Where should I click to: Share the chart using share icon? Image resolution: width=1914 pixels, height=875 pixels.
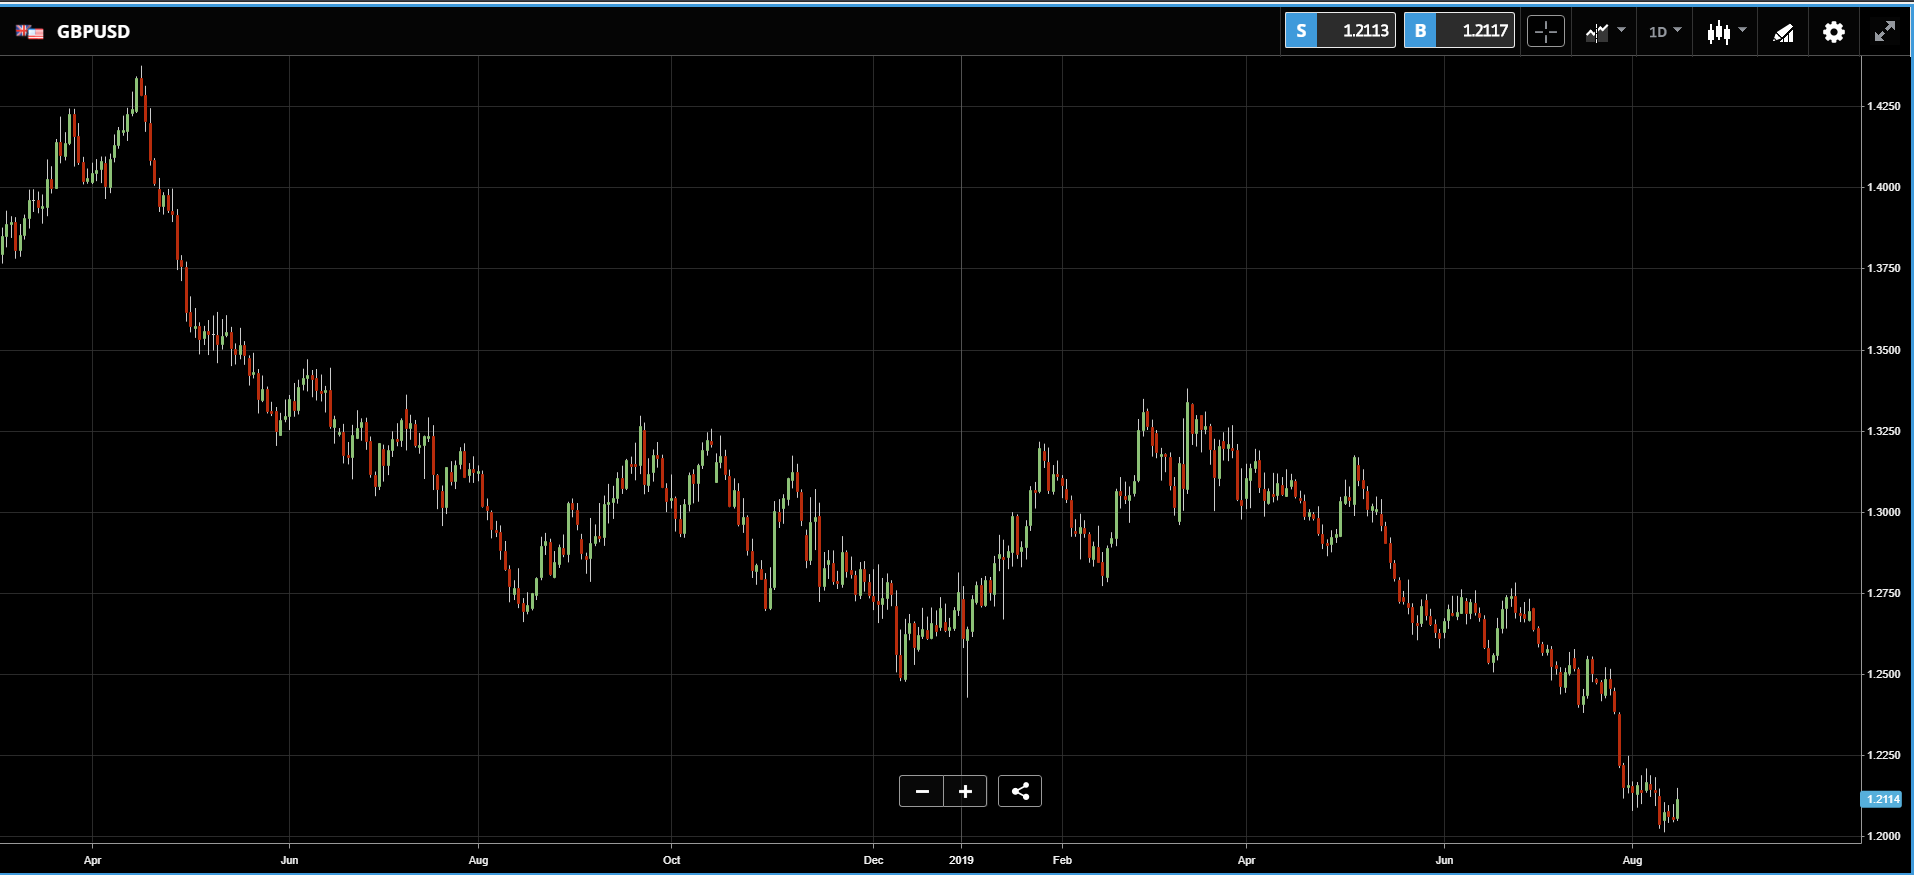click(x=1020, y=791)
